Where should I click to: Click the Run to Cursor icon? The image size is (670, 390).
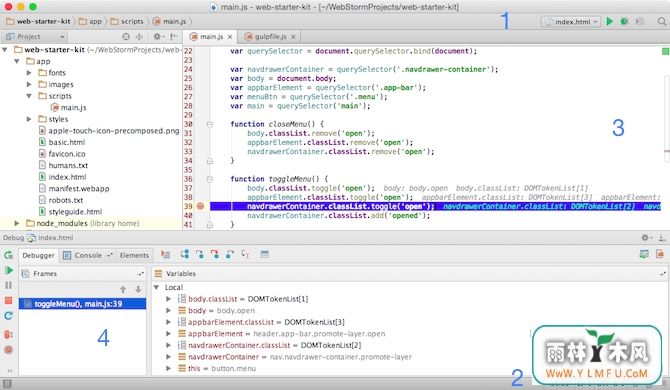coord(245,255)
